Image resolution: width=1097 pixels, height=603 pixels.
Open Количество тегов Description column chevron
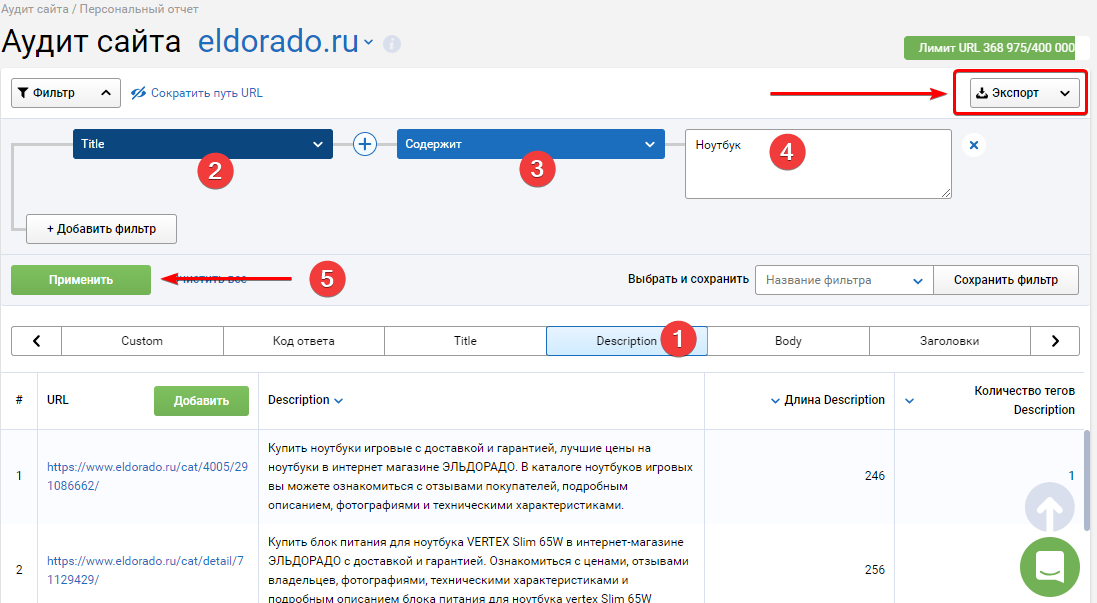click(x=910, y=401)
